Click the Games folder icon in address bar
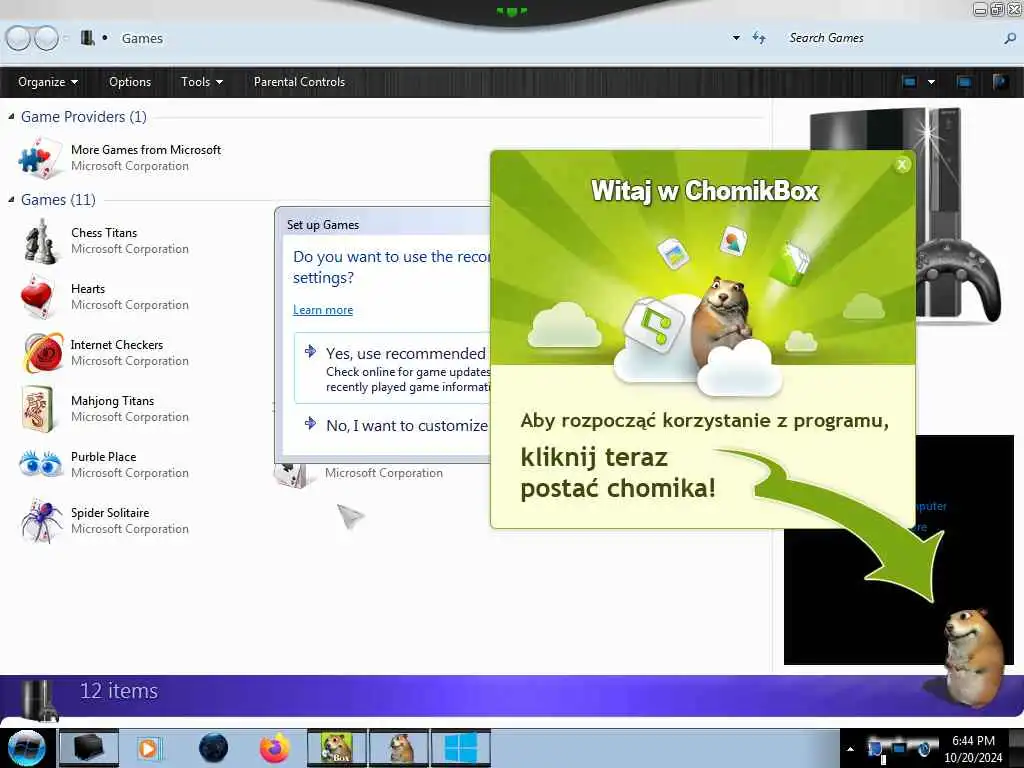The width and height of the screenshot is (1024, 768). click(x=88, y=38)
